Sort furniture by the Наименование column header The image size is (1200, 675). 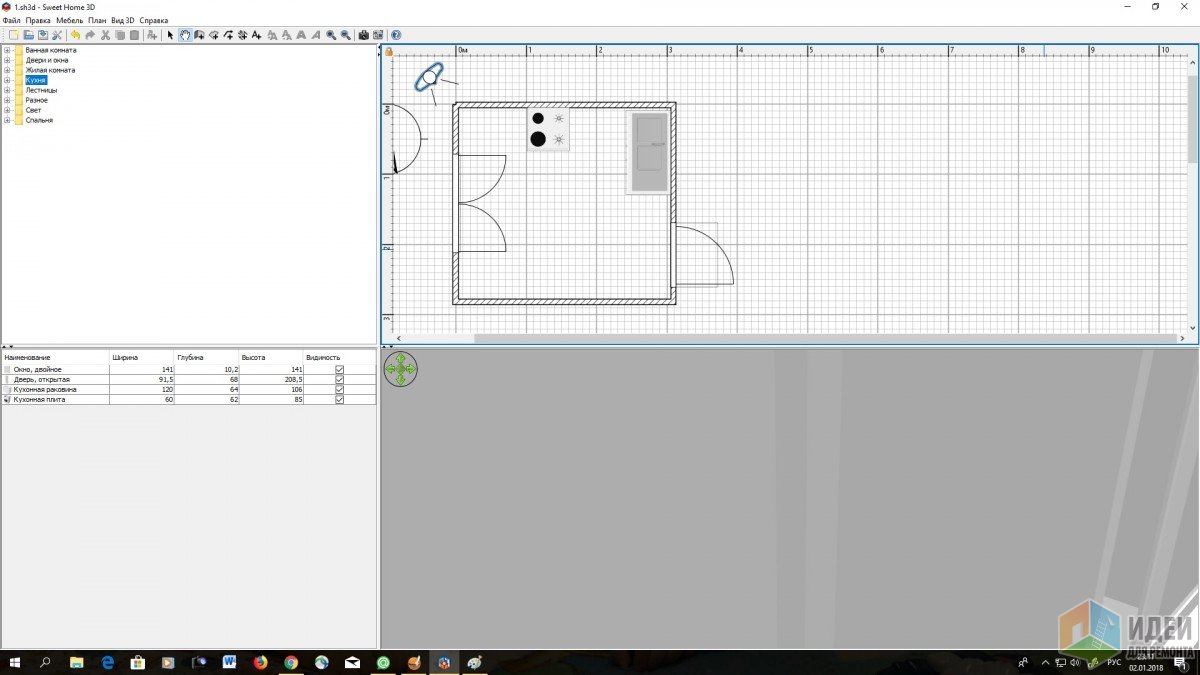(x=55, y=357)
